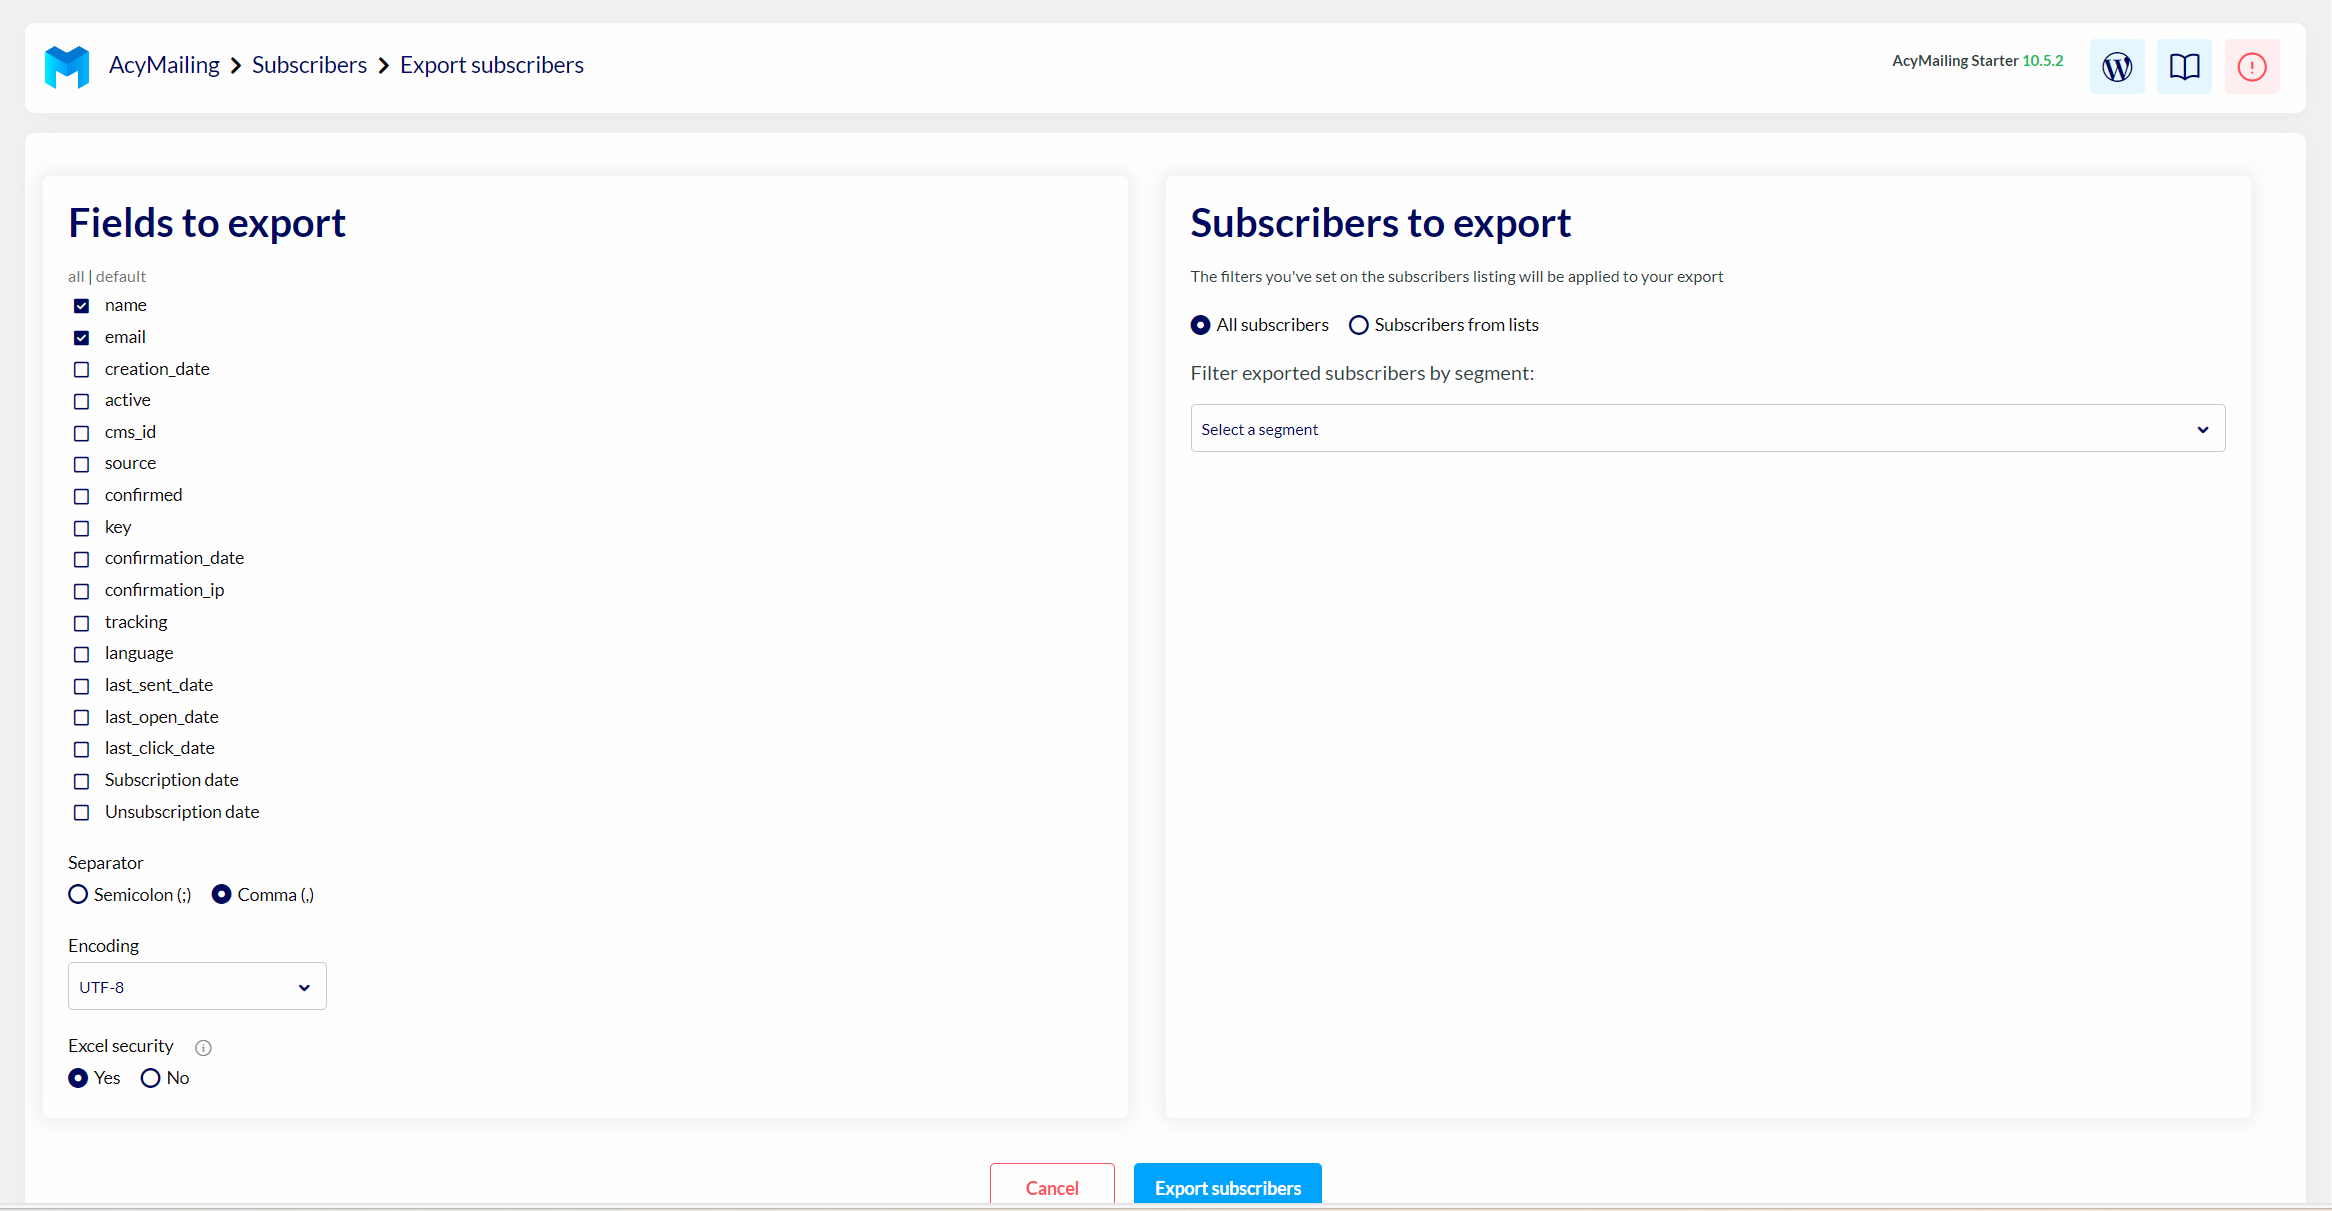Uncheck the name field checkbox
The image size is (2332, 1211).
pyautogui.click(x=82, y=306)
